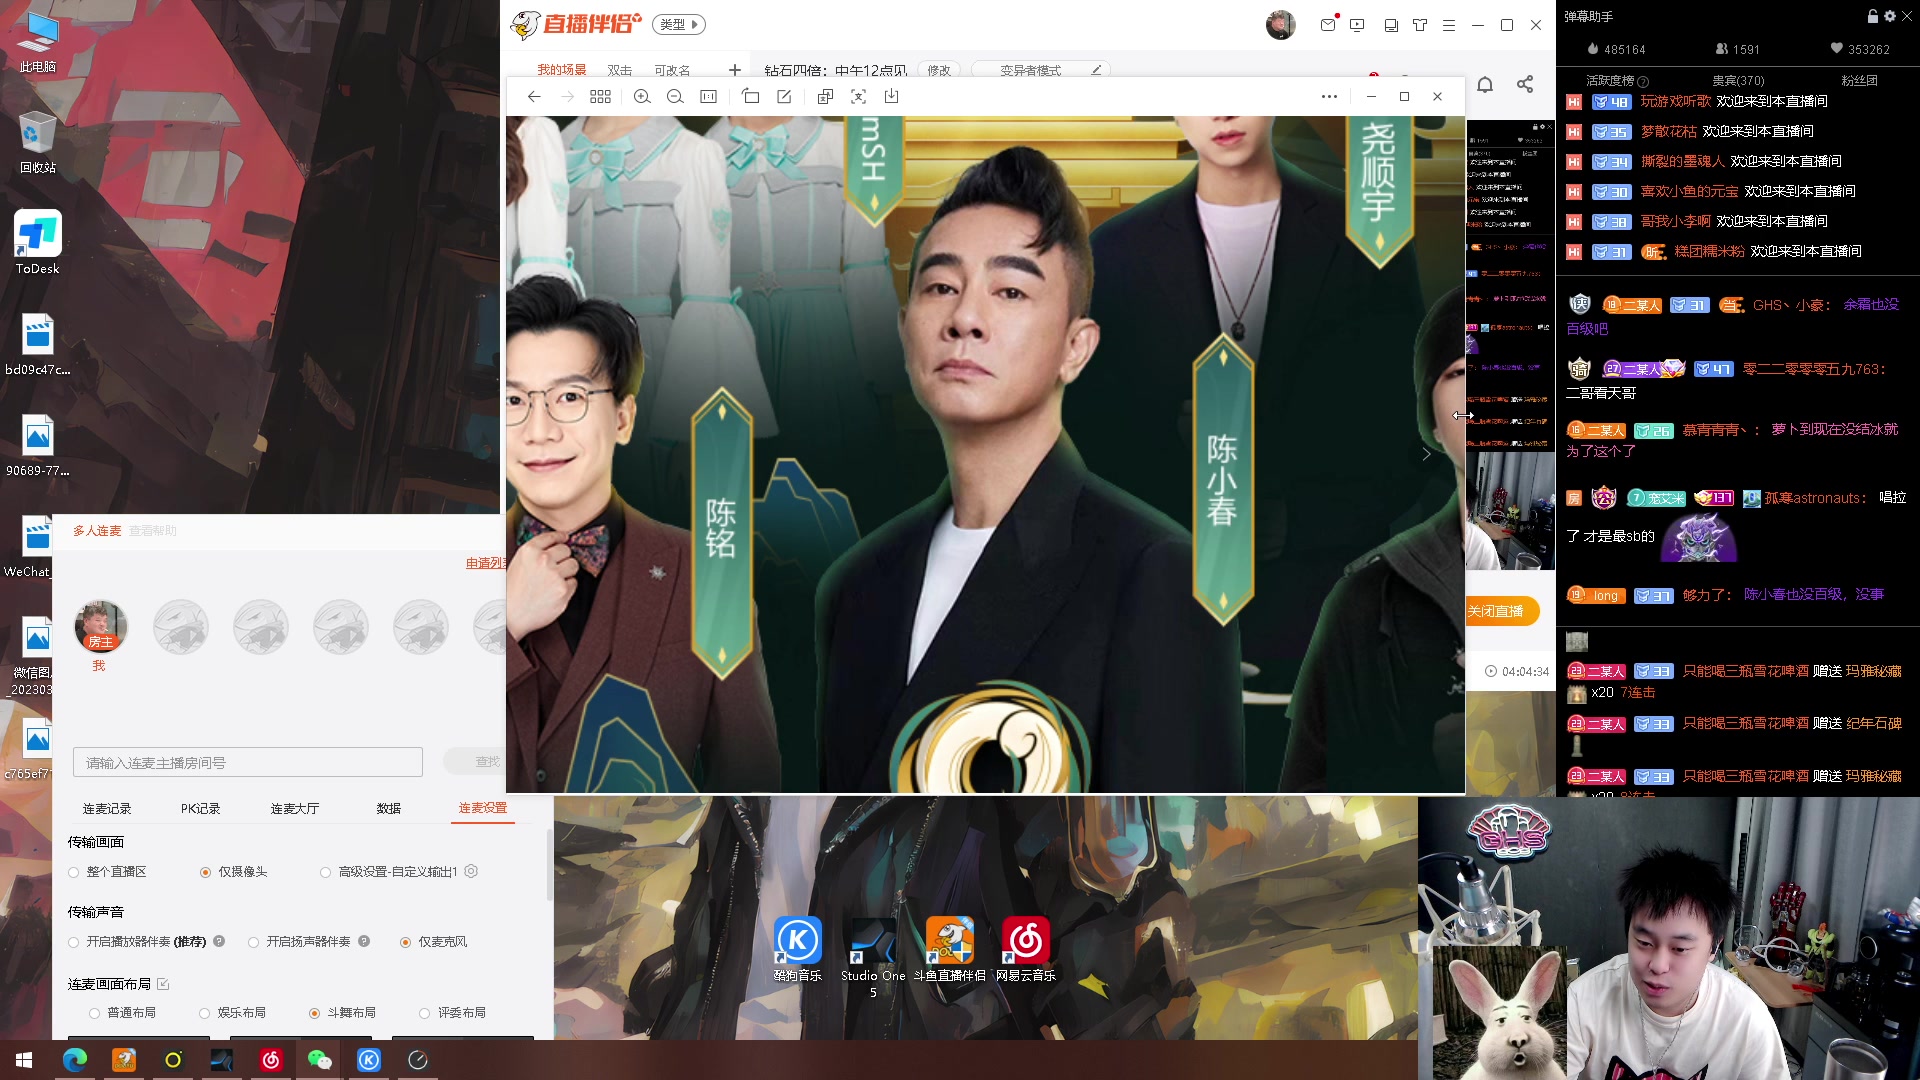The width and height of the screenshot is (1920, 1080).
Task: Click the screen playback icon in 直播伴侣 title bar
Action: (x=1357, y=25)
